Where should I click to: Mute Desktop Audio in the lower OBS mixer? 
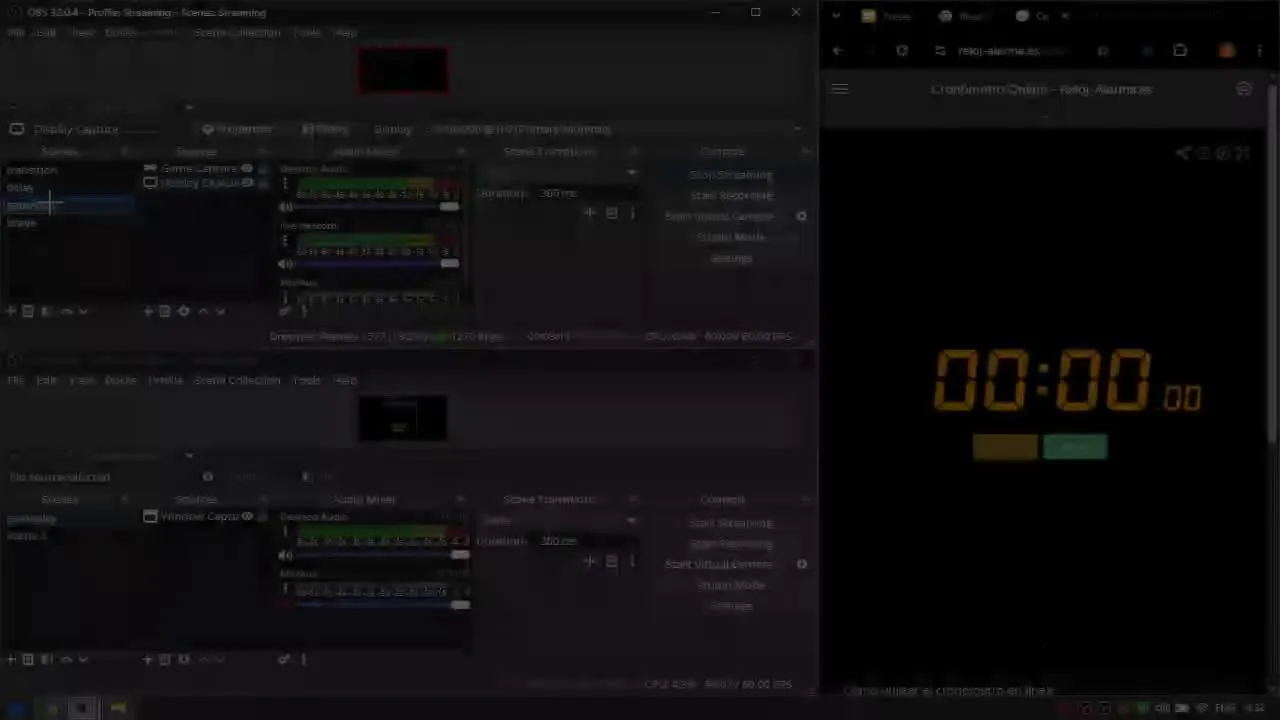point(286,555)
